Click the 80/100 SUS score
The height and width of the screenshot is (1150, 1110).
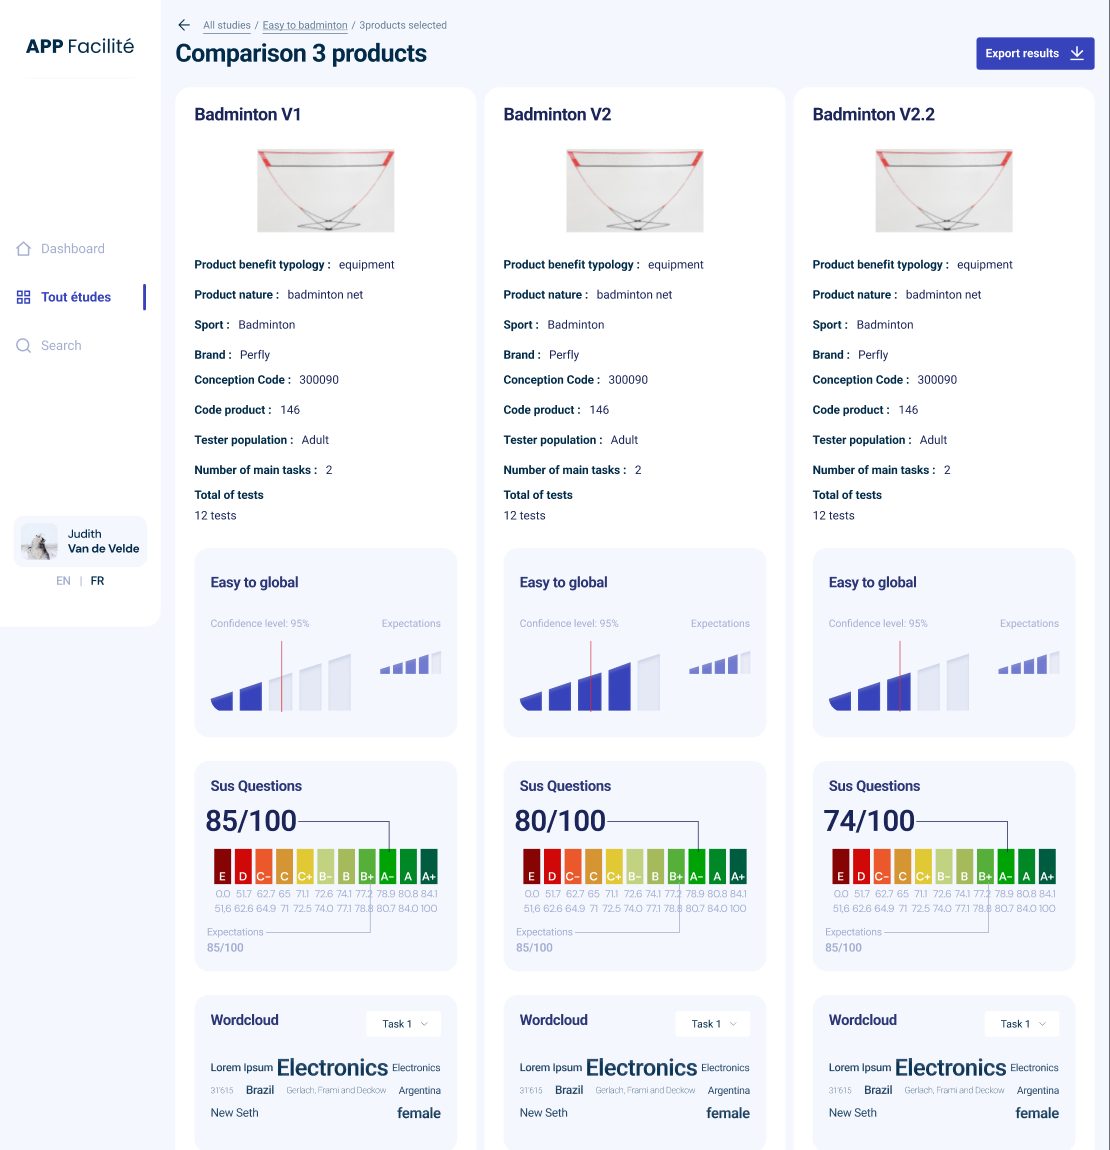(x=560, y=821)
